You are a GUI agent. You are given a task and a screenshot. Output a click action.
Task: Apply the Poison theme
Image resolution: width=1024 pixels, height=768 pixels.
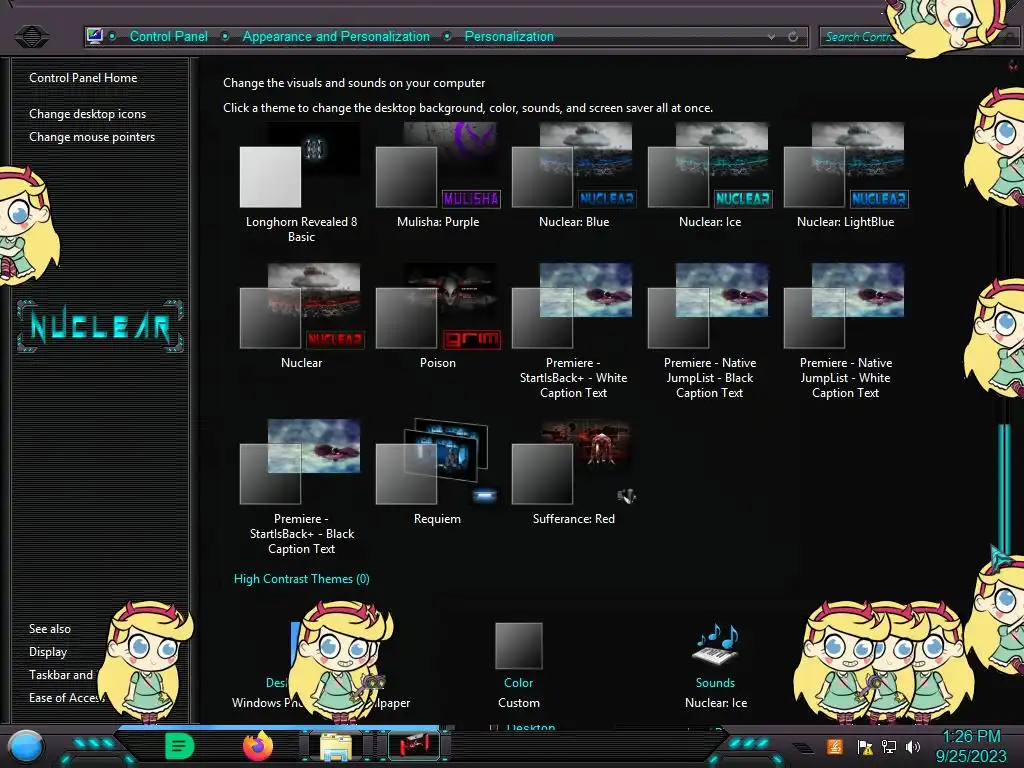438,317
